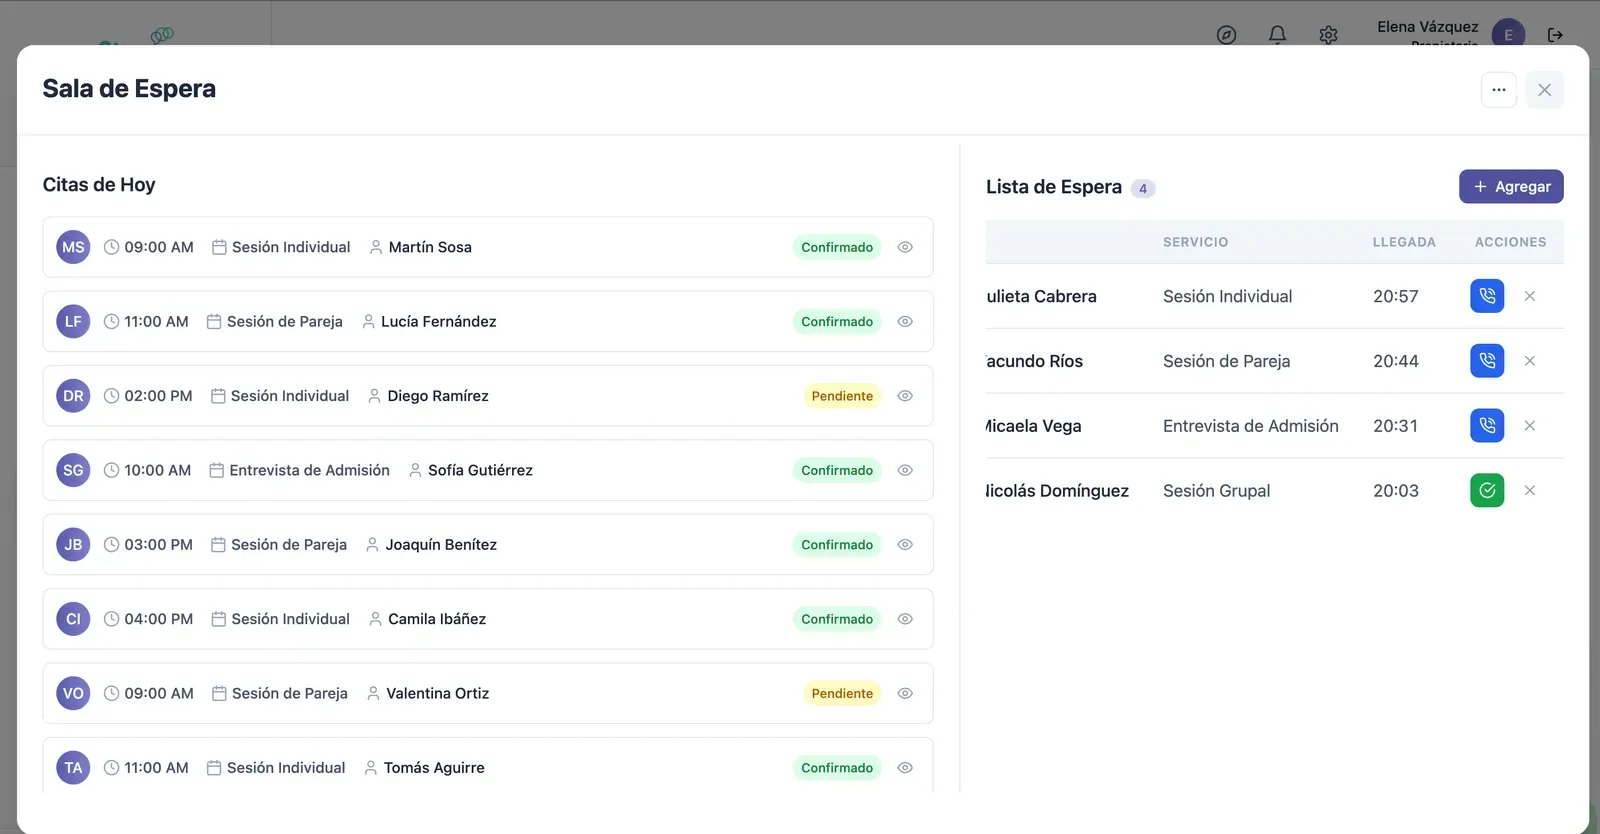
Task: Mark Nicolás Domínguez as attended with green check
Action: 1487,491
